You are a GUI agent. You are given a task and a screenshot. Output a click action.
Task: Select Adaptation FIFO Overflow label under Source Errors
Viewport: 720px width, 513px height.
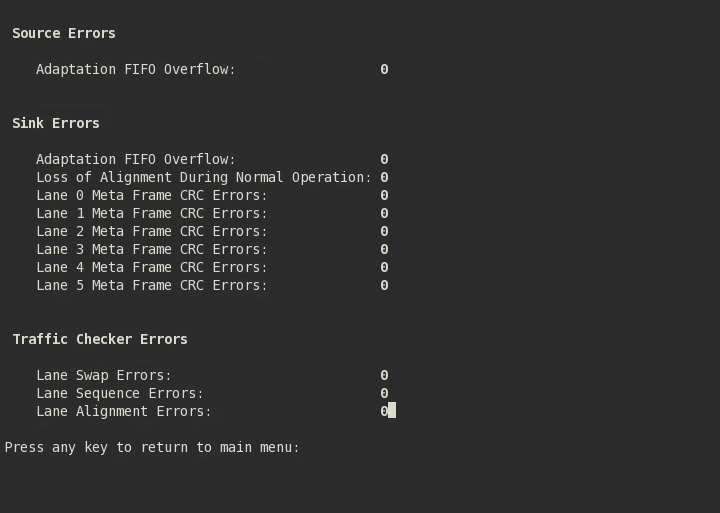click(x=136, y=69)
